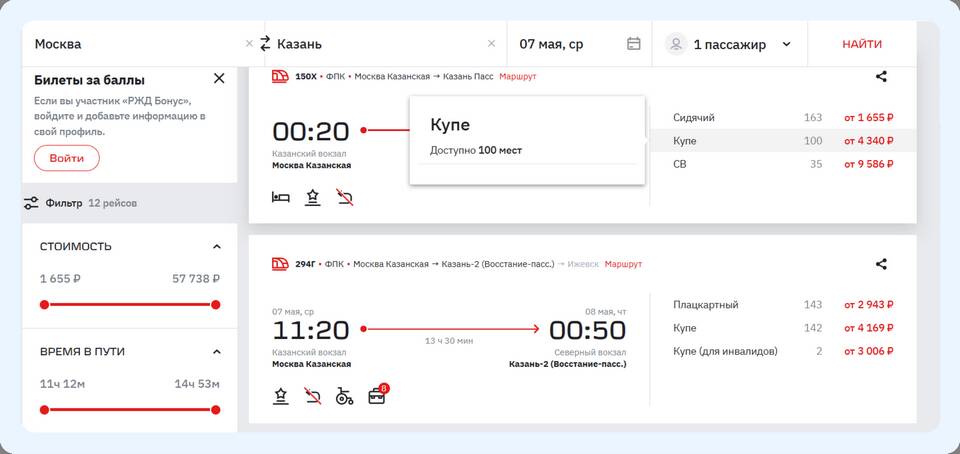Open the calendar date picker icon
Image resolution: width=960 pixels, height=454 pixels.
pyautogui.click(x=633, y=44)
